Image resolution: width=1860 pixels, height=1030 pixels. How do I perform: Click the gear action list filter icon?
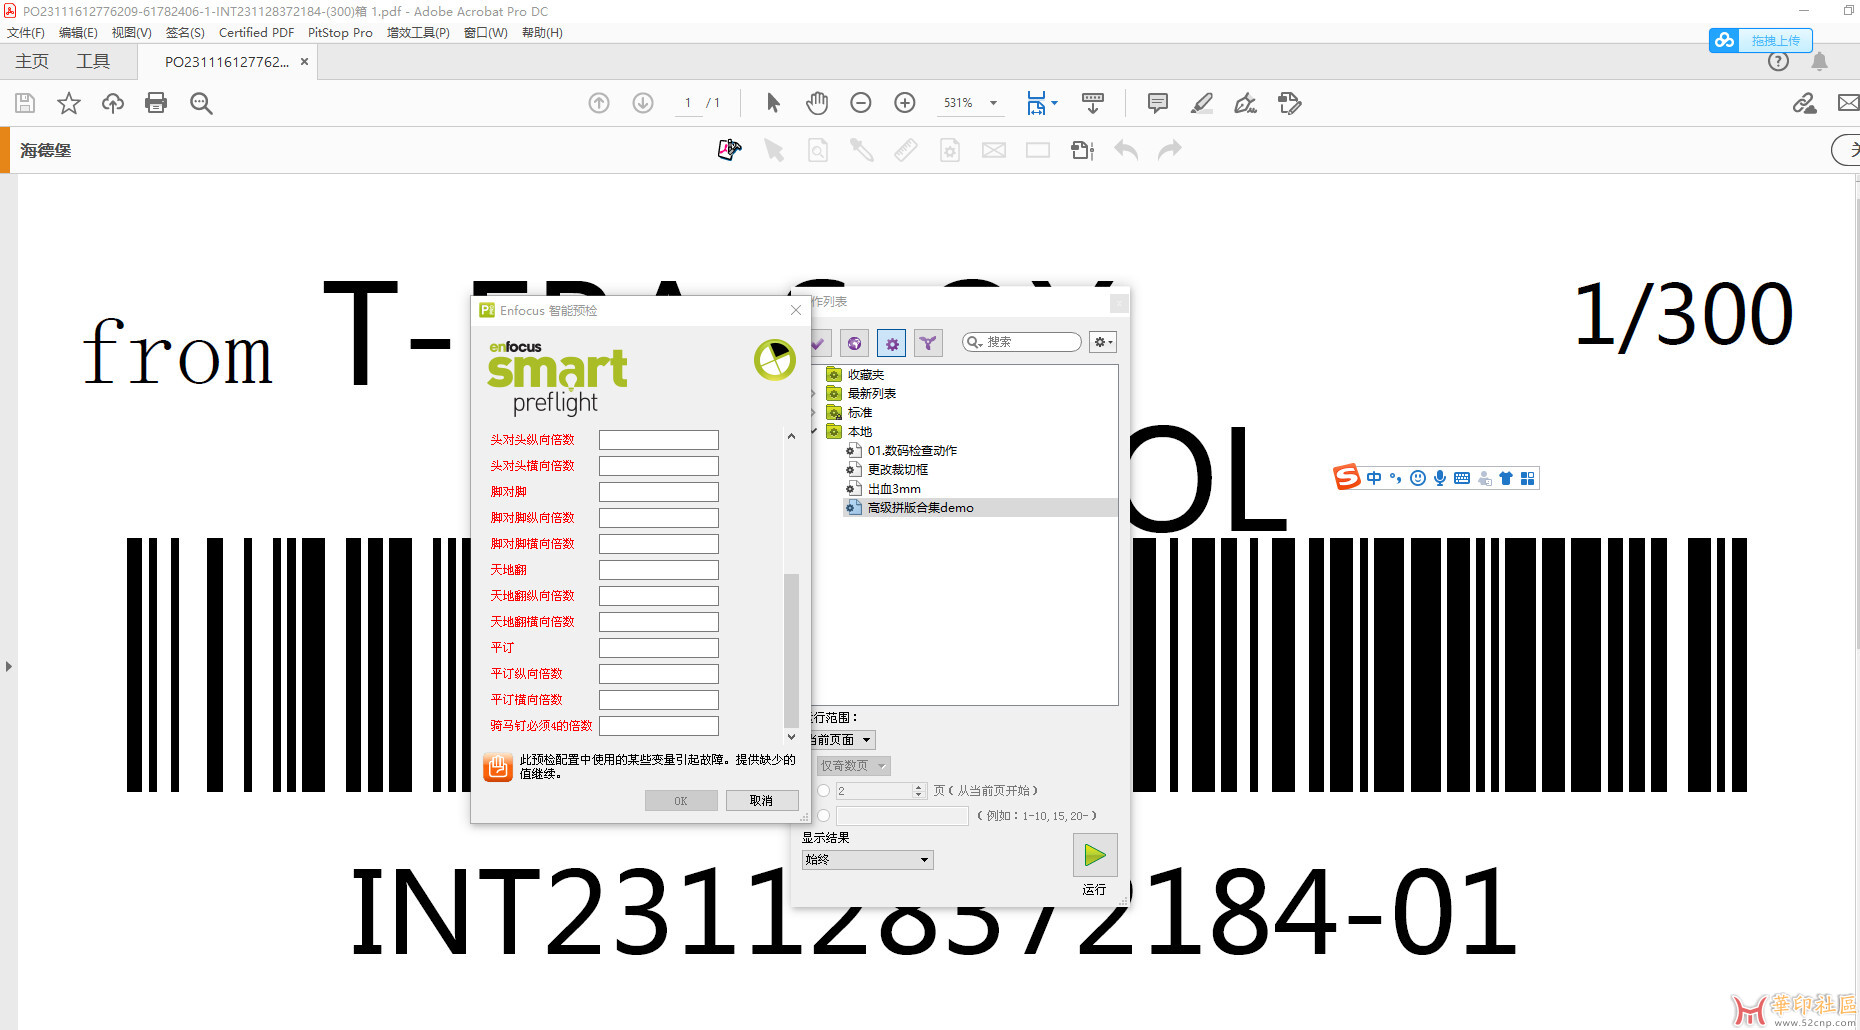(892, 343)
